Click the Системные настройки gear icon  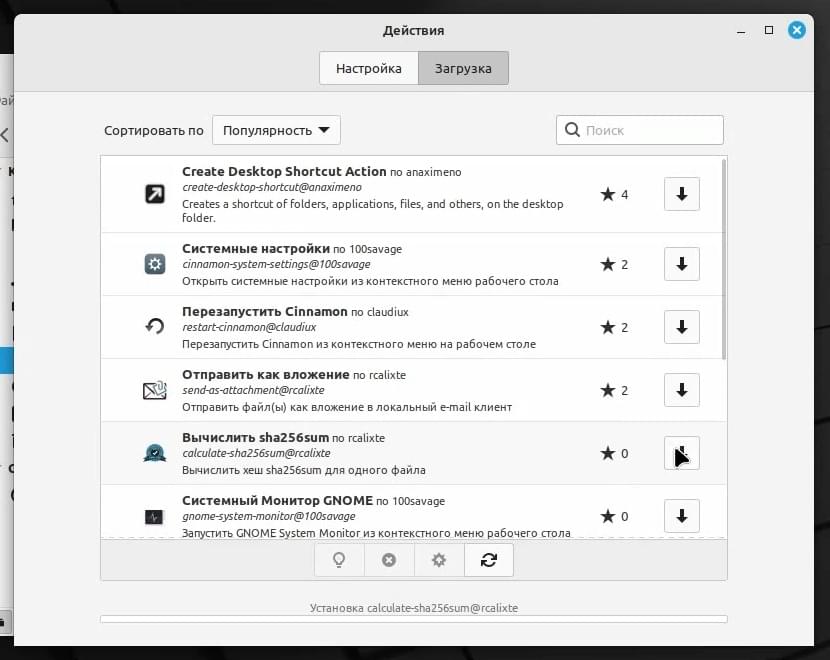(x=155, y=264)
